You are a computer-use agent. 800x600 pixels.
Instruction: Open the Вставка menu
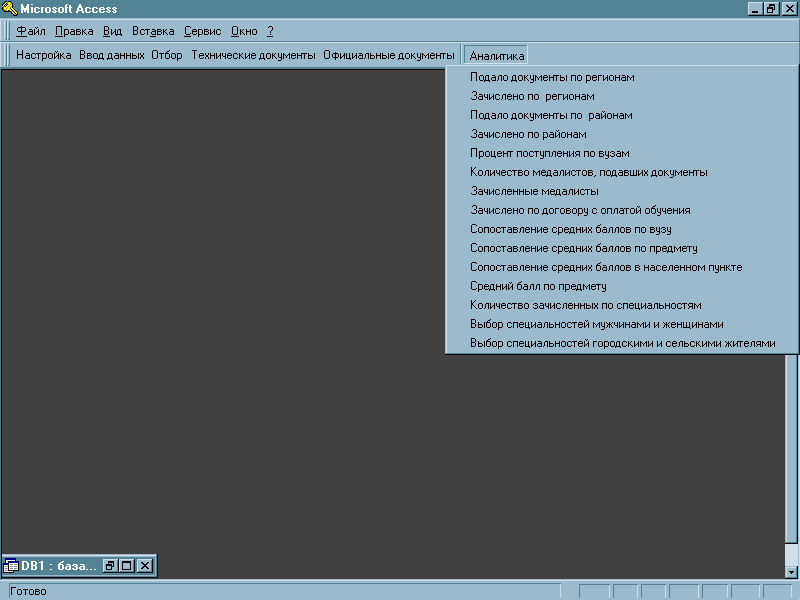tap(153, 31)
